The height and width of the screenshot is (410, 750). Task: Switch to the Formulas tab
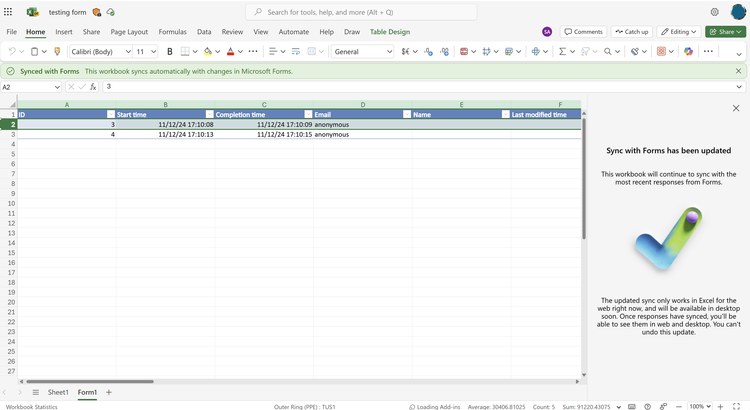pyautogui.click(x=173, y=32)
